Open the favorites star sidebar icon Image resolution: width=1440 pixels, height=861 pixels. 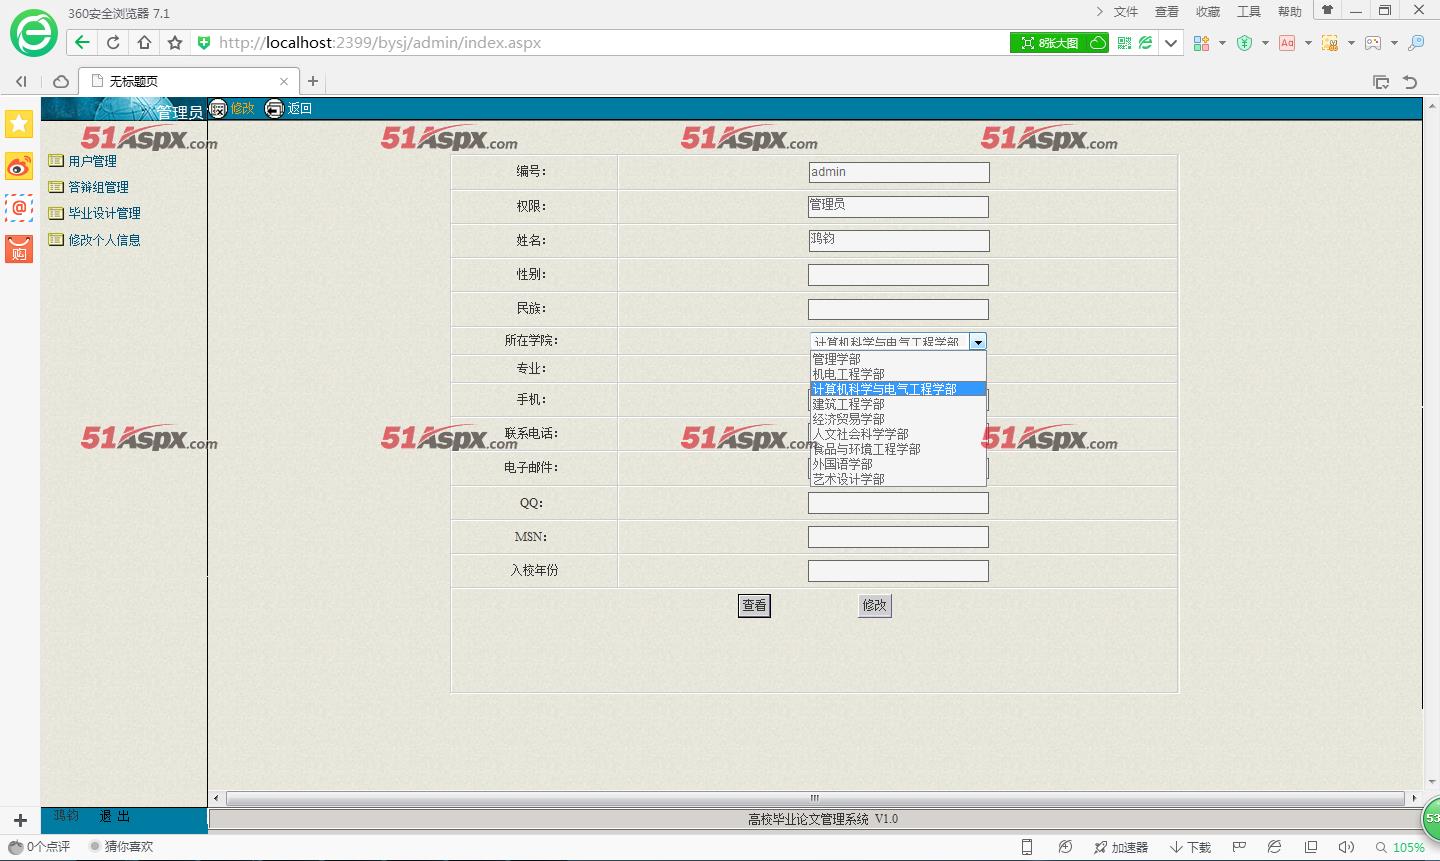point(19,124)
